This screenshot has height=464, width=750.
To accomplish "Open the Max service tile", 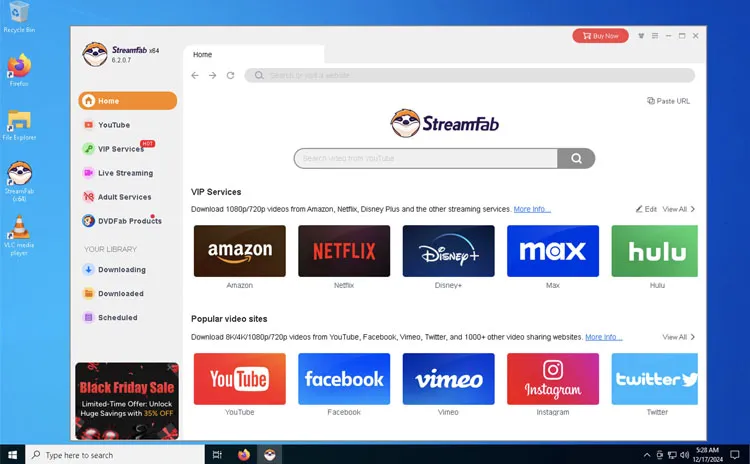I will (x=553, y=251).
